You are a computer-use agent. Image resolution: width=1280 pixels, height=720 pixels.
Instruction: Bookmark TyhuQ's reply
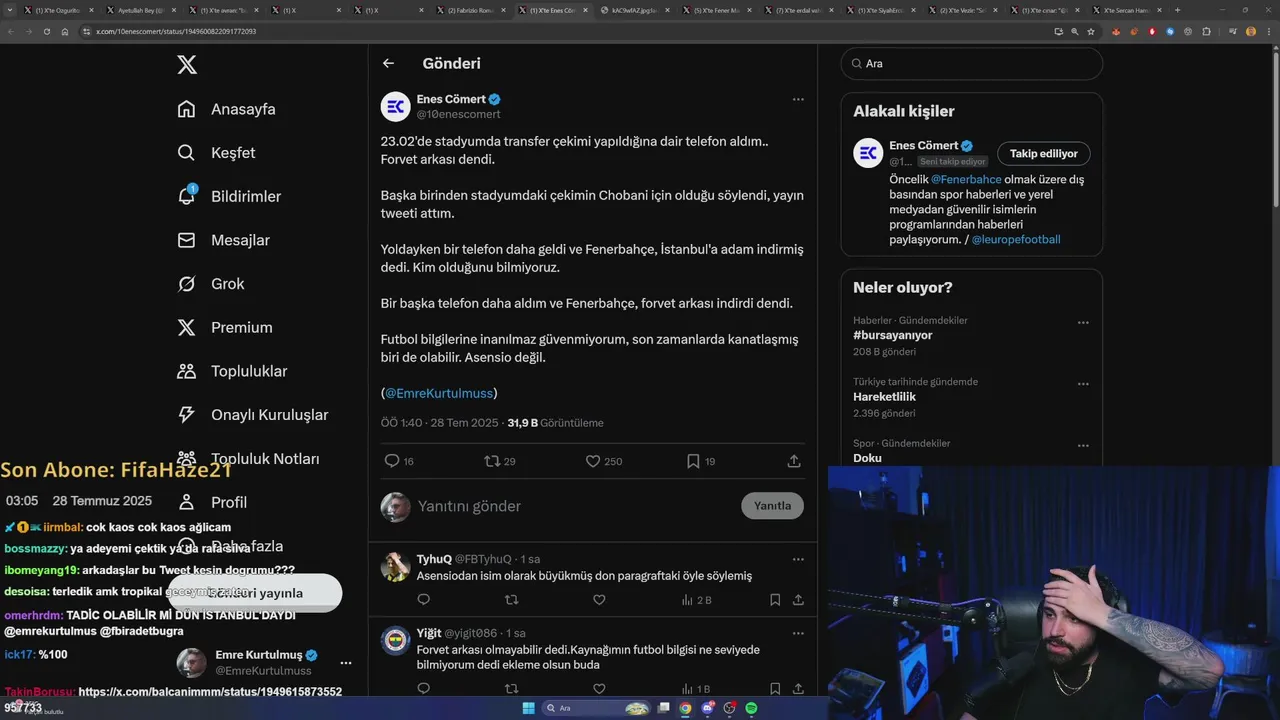775,600
